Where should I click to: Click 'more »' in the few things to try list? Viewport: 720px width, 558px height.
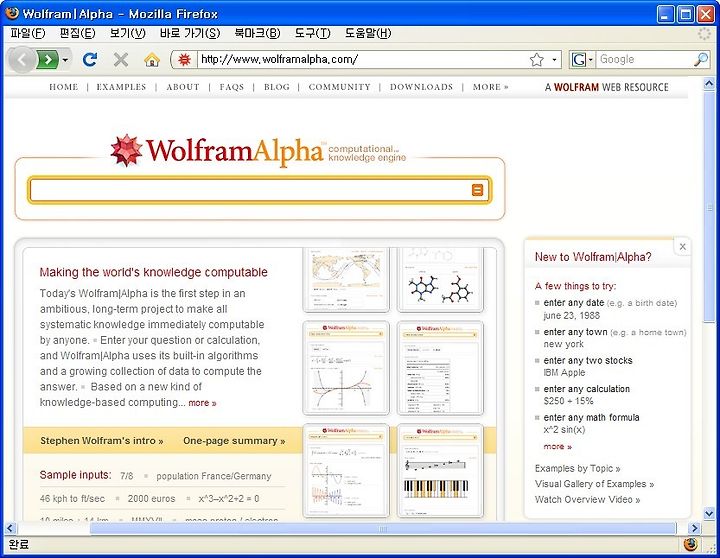(x=557, y=446)
